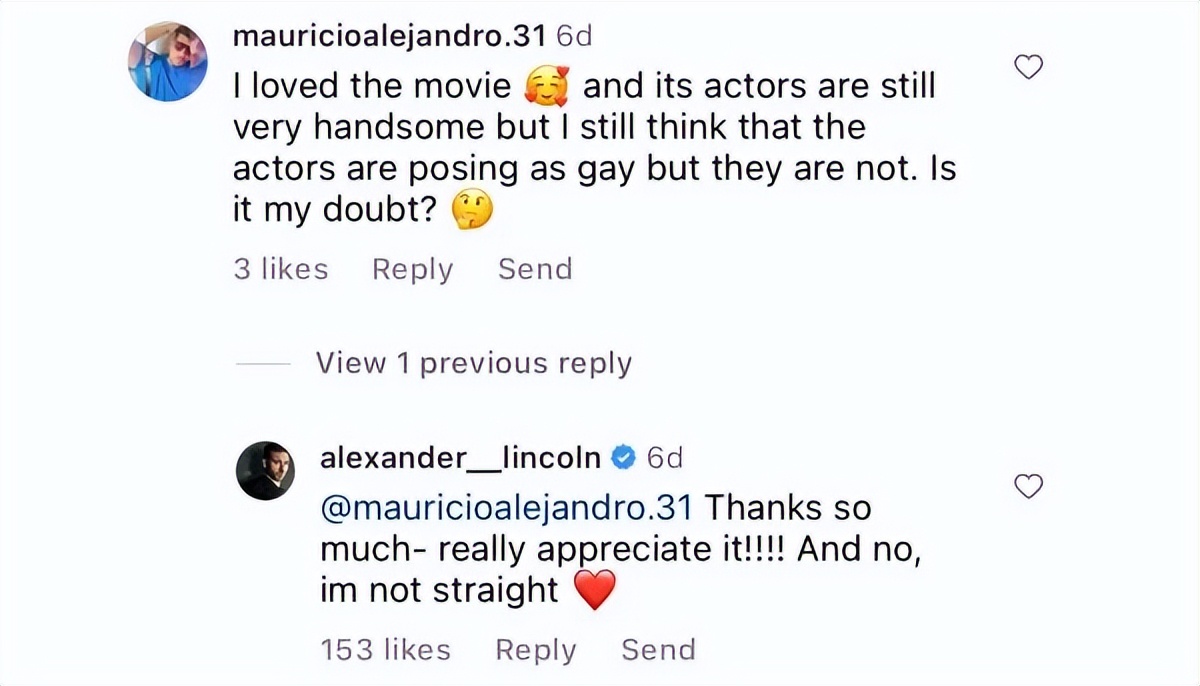Expand View 1 previous reply

pyautogui.click(x=473, y=363)
